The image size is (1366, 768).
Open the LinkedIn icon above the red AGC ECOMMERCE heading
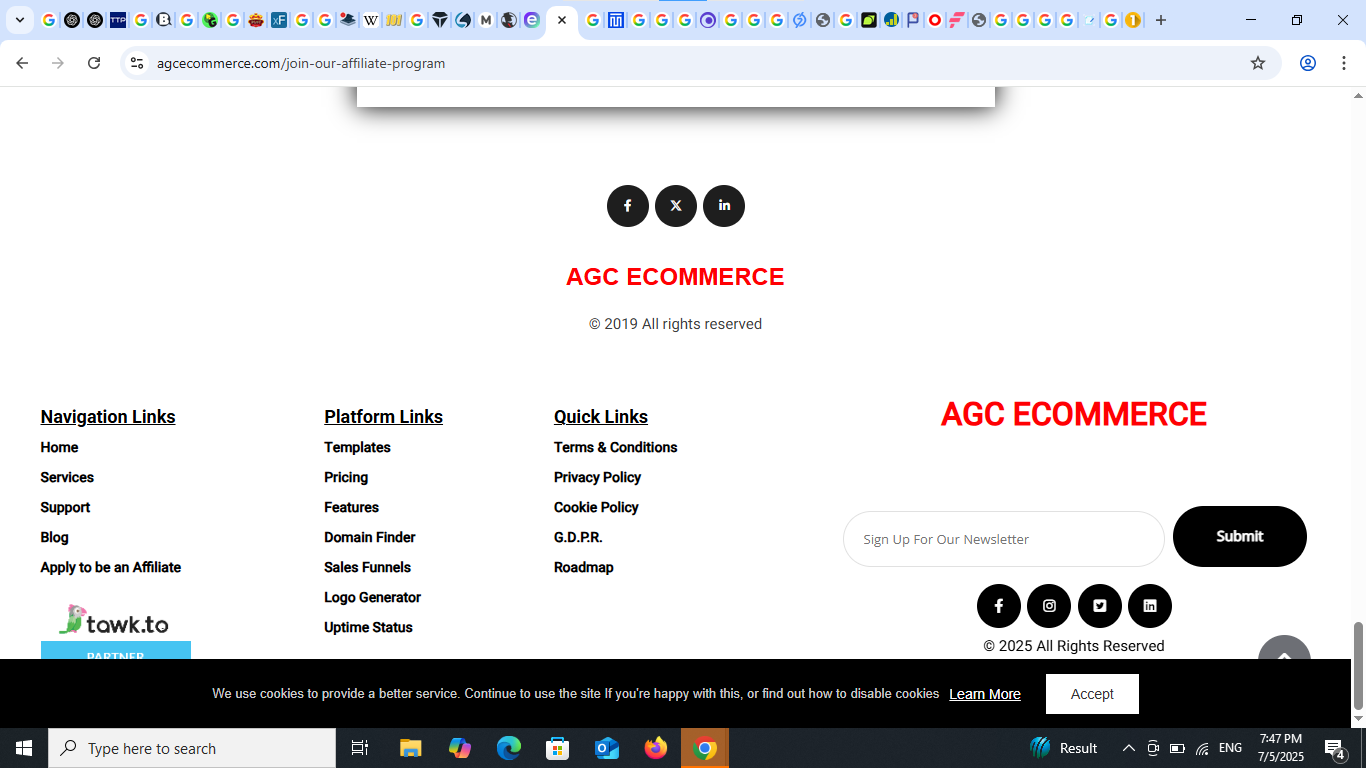724,206
